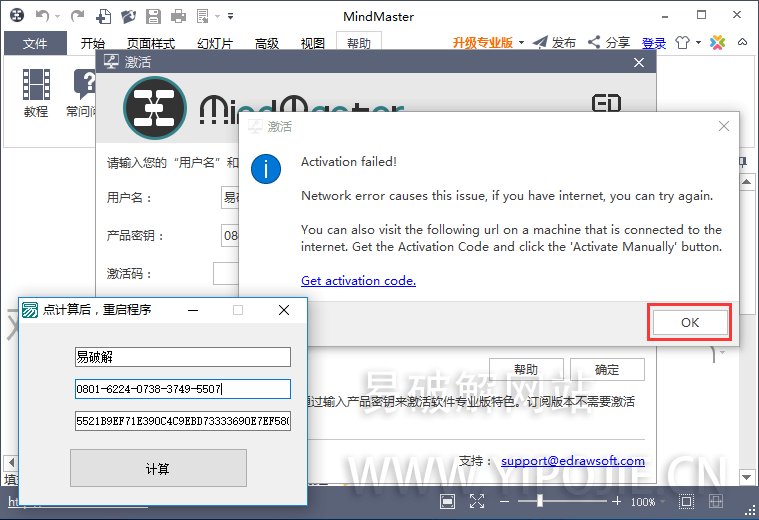Viewport: 759px width, 520px height.
Task: Click OK in Activation failed dialog
Action: [x=690, y=322]
